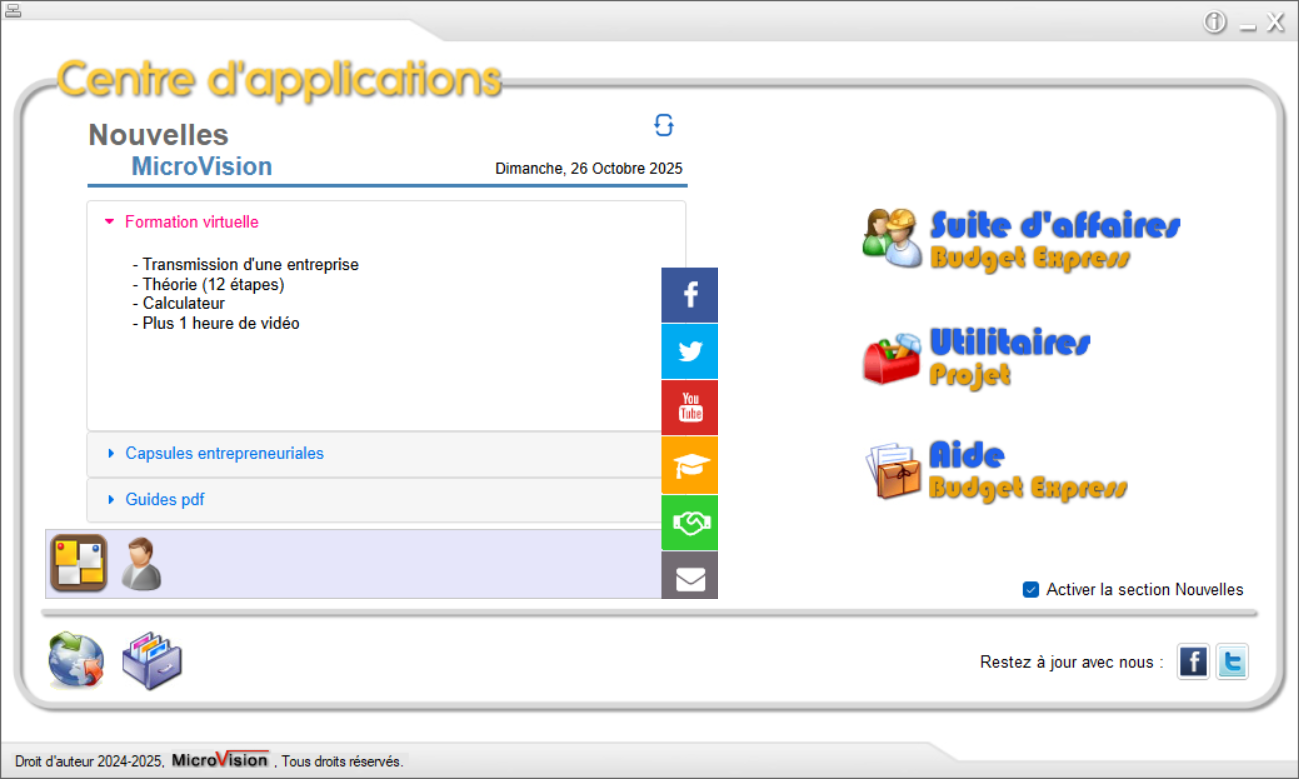Click the envelope email icon
This screenshot has height=779, width=1299.
(690, 578)
